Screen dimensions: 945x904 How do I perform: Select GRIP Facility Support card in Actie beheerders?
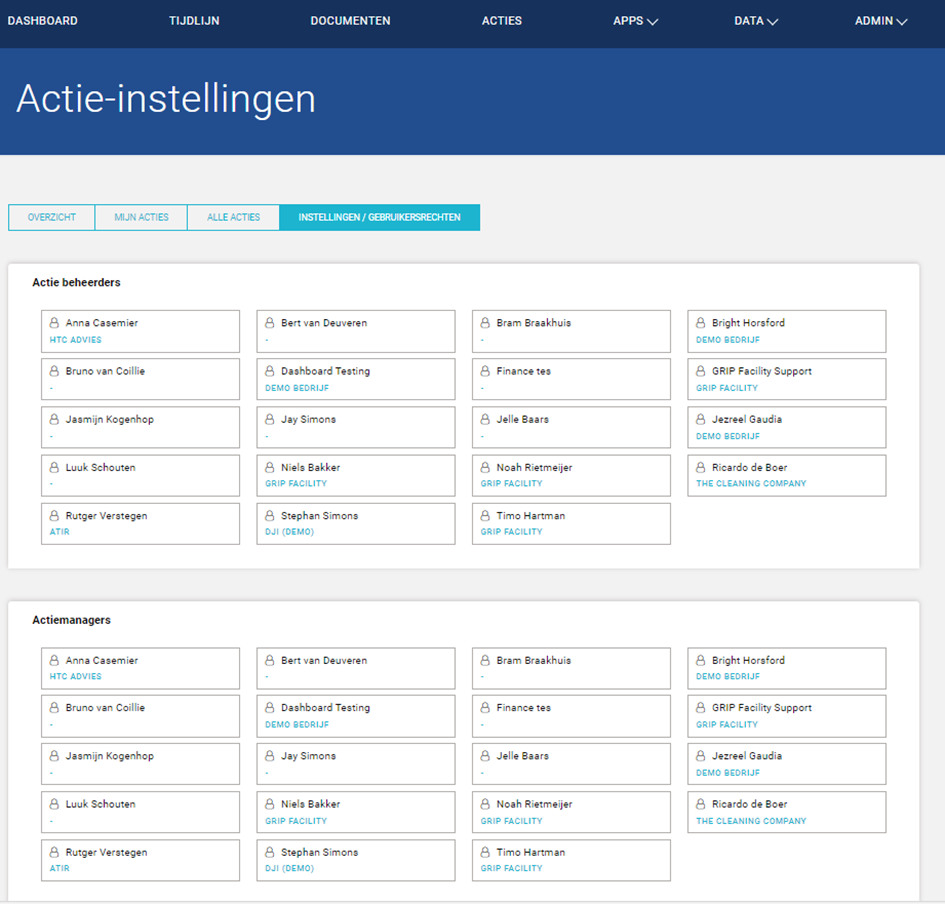[x=786, y=379]
